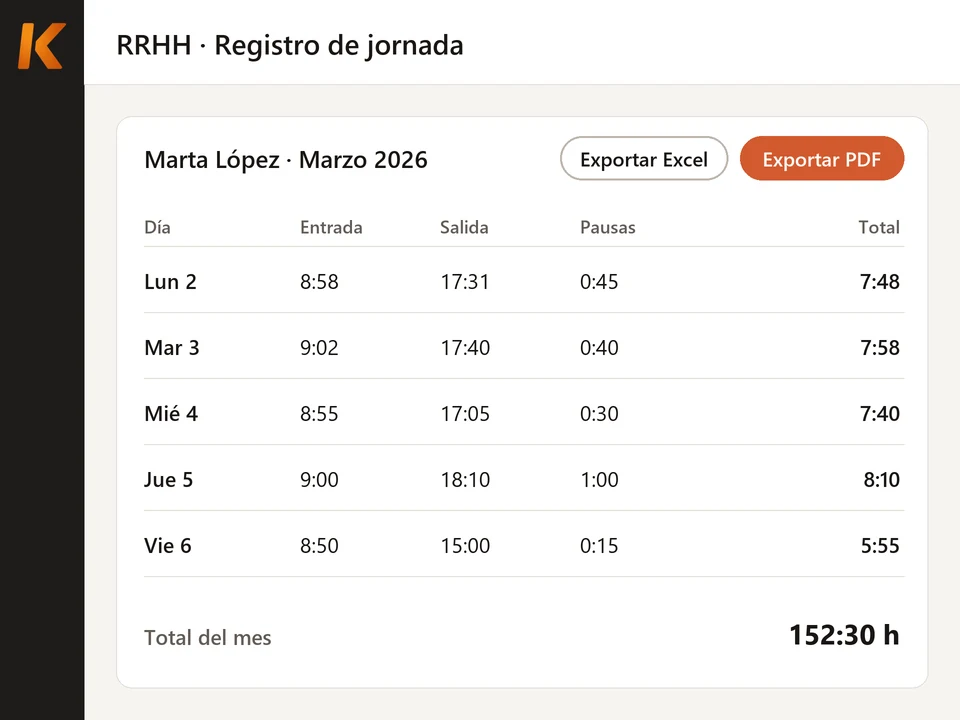Click entry time 8:58 for Lun 2
The image size is (960, 720).
pos(319,282)
